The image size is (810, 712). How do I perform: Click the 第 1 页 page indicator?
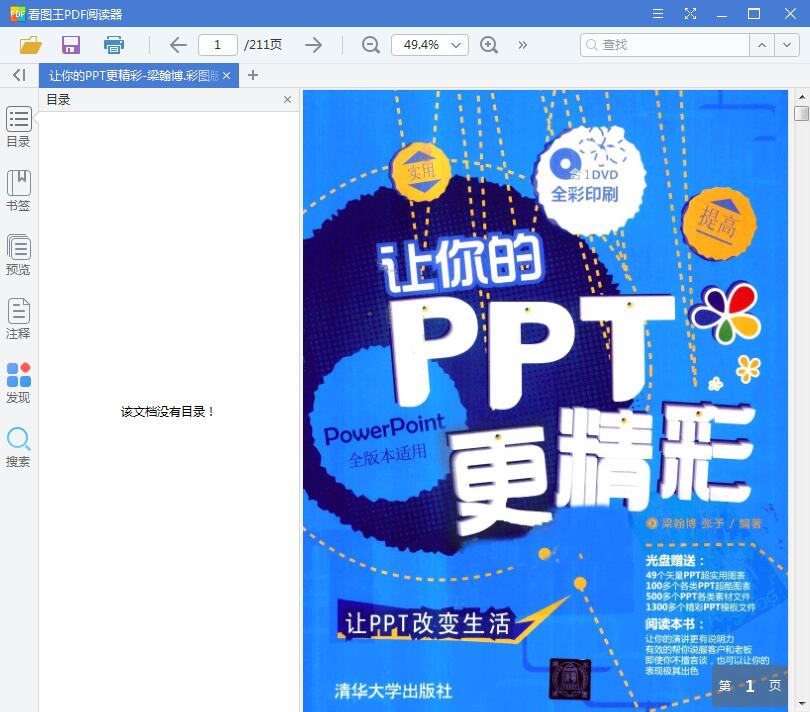[x=750, y=686]
